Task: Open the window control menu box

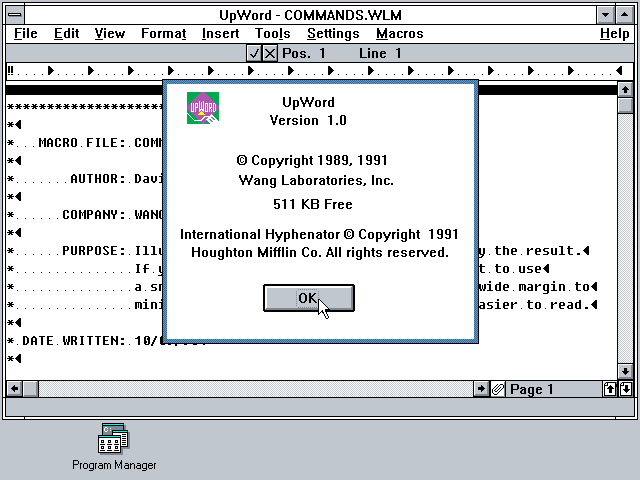Action: (15, 15)
